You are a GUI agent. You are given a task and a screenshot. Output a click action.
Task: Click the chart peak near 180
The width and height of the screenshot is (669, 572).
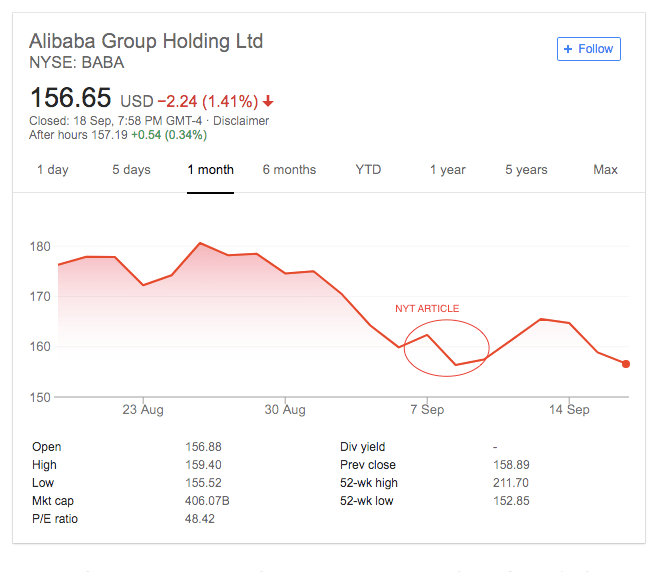(x=200, y=243)
